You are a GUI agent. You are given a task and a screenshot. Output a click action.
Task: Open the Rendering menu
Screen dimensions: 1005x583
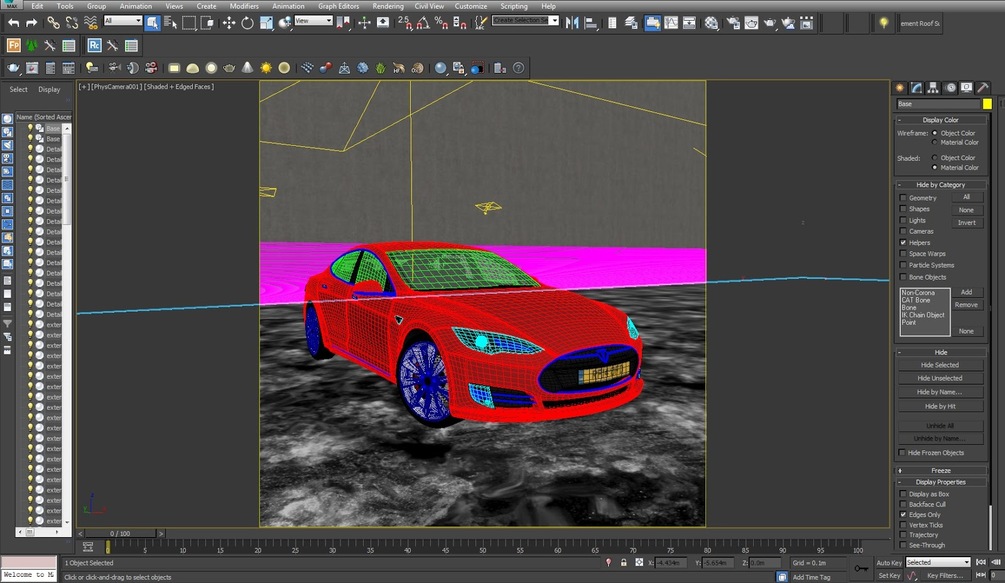click(x=388, y=6)
